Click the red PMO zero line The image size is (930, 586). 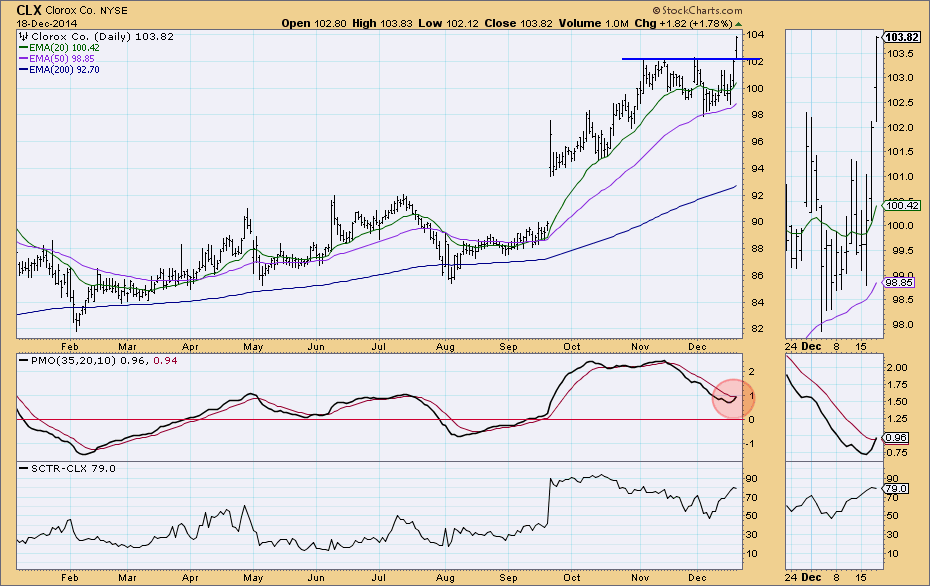click(x=379, y=420)
